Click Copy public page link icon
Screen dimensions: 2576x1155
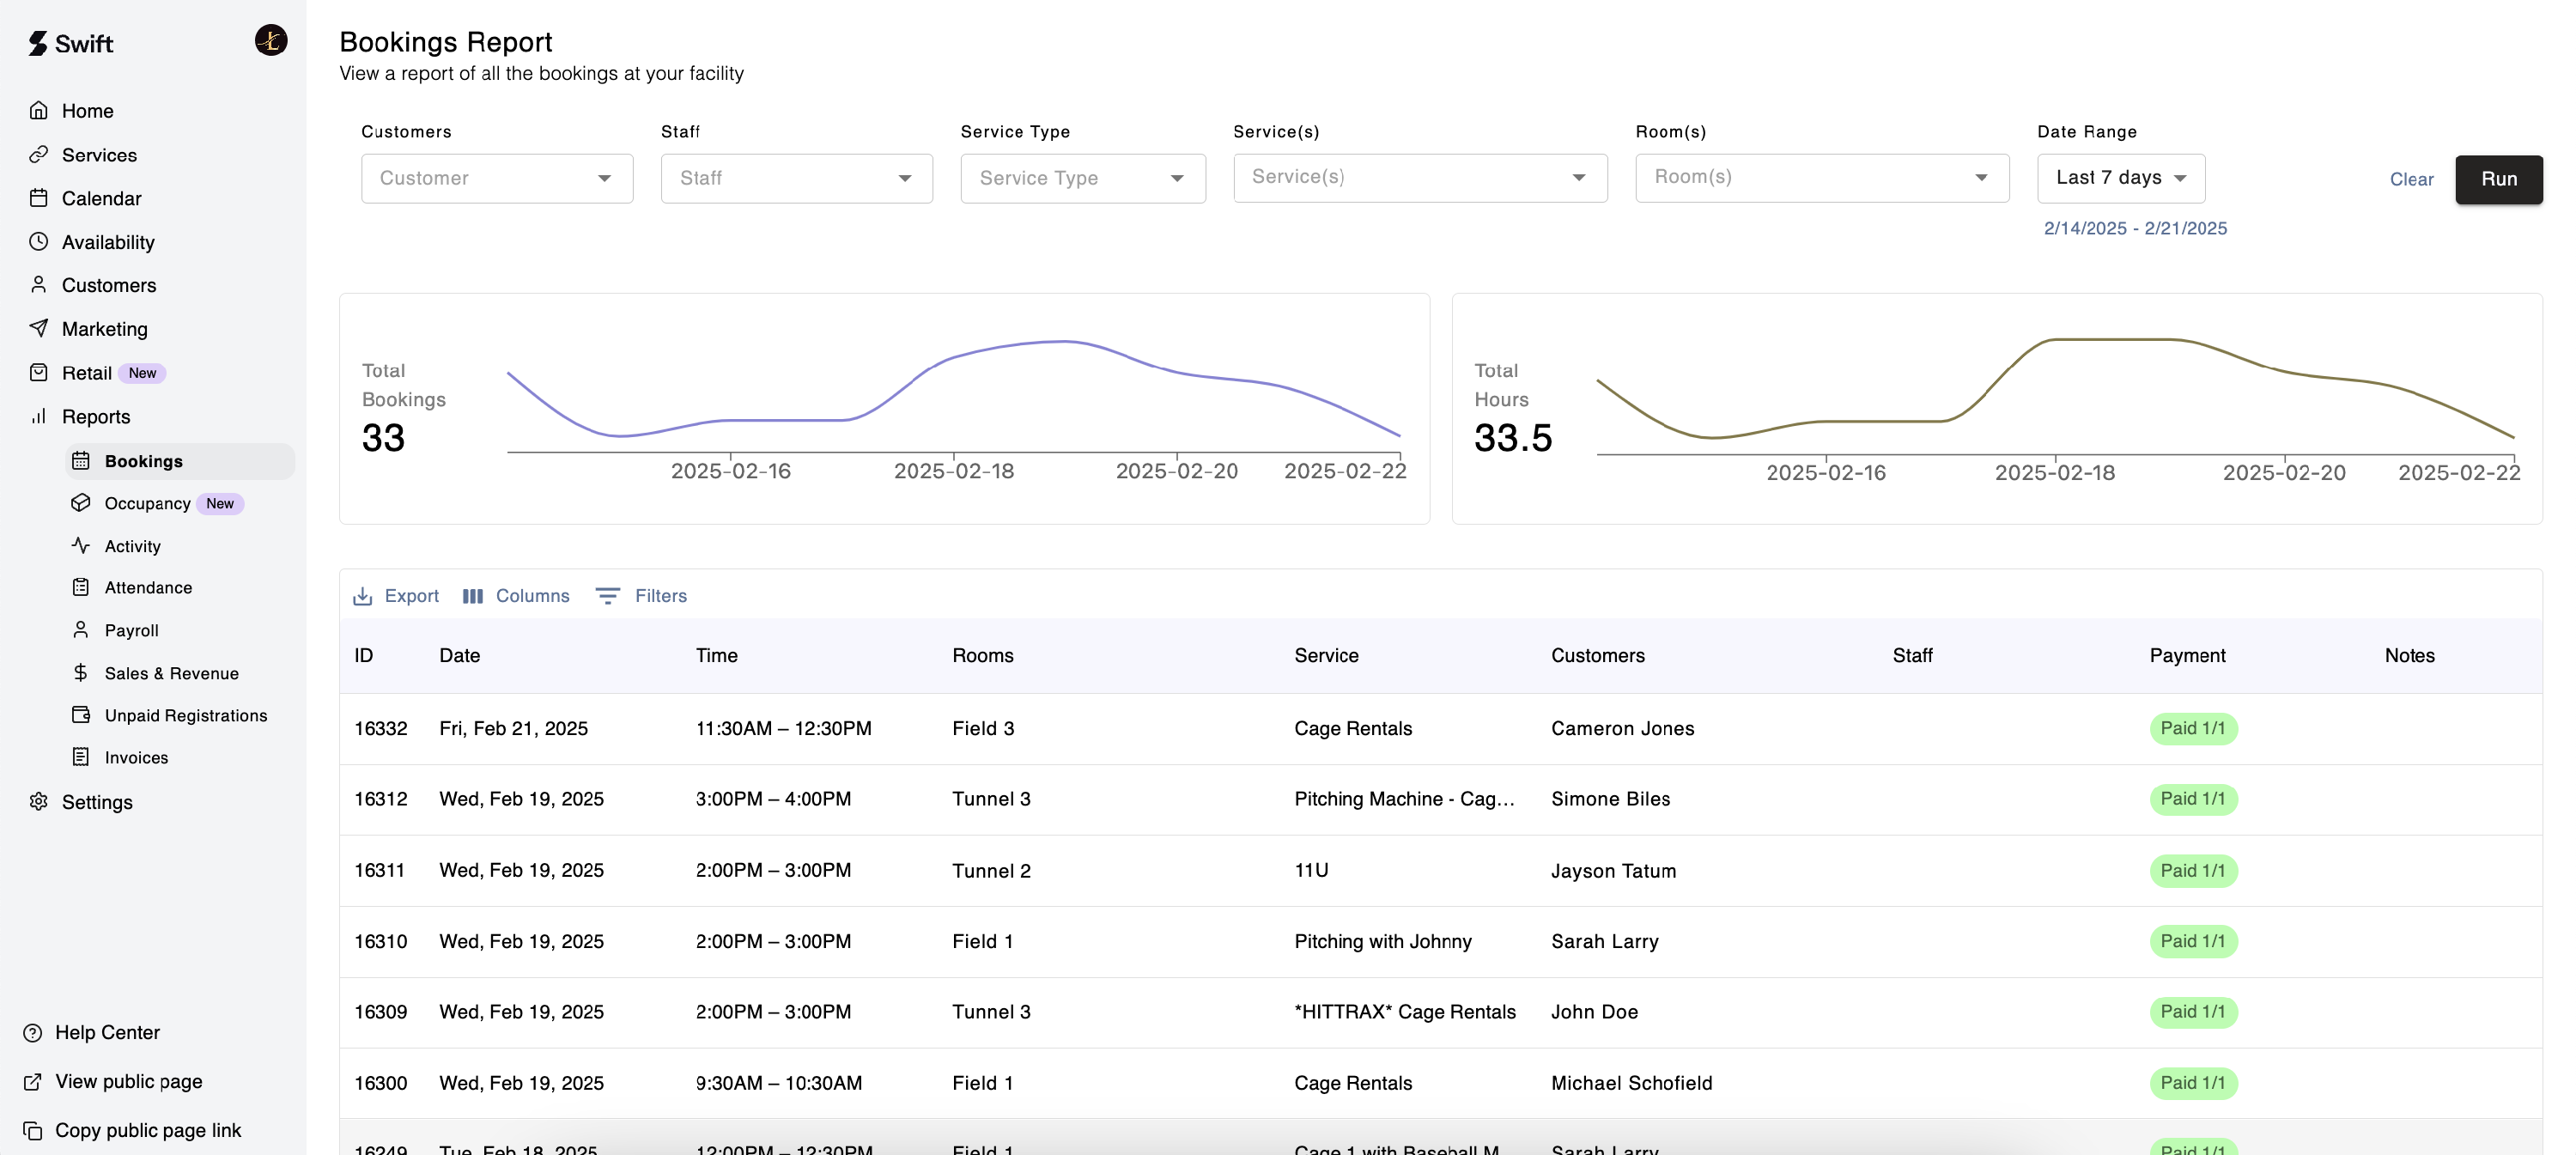coord(32,1130)
